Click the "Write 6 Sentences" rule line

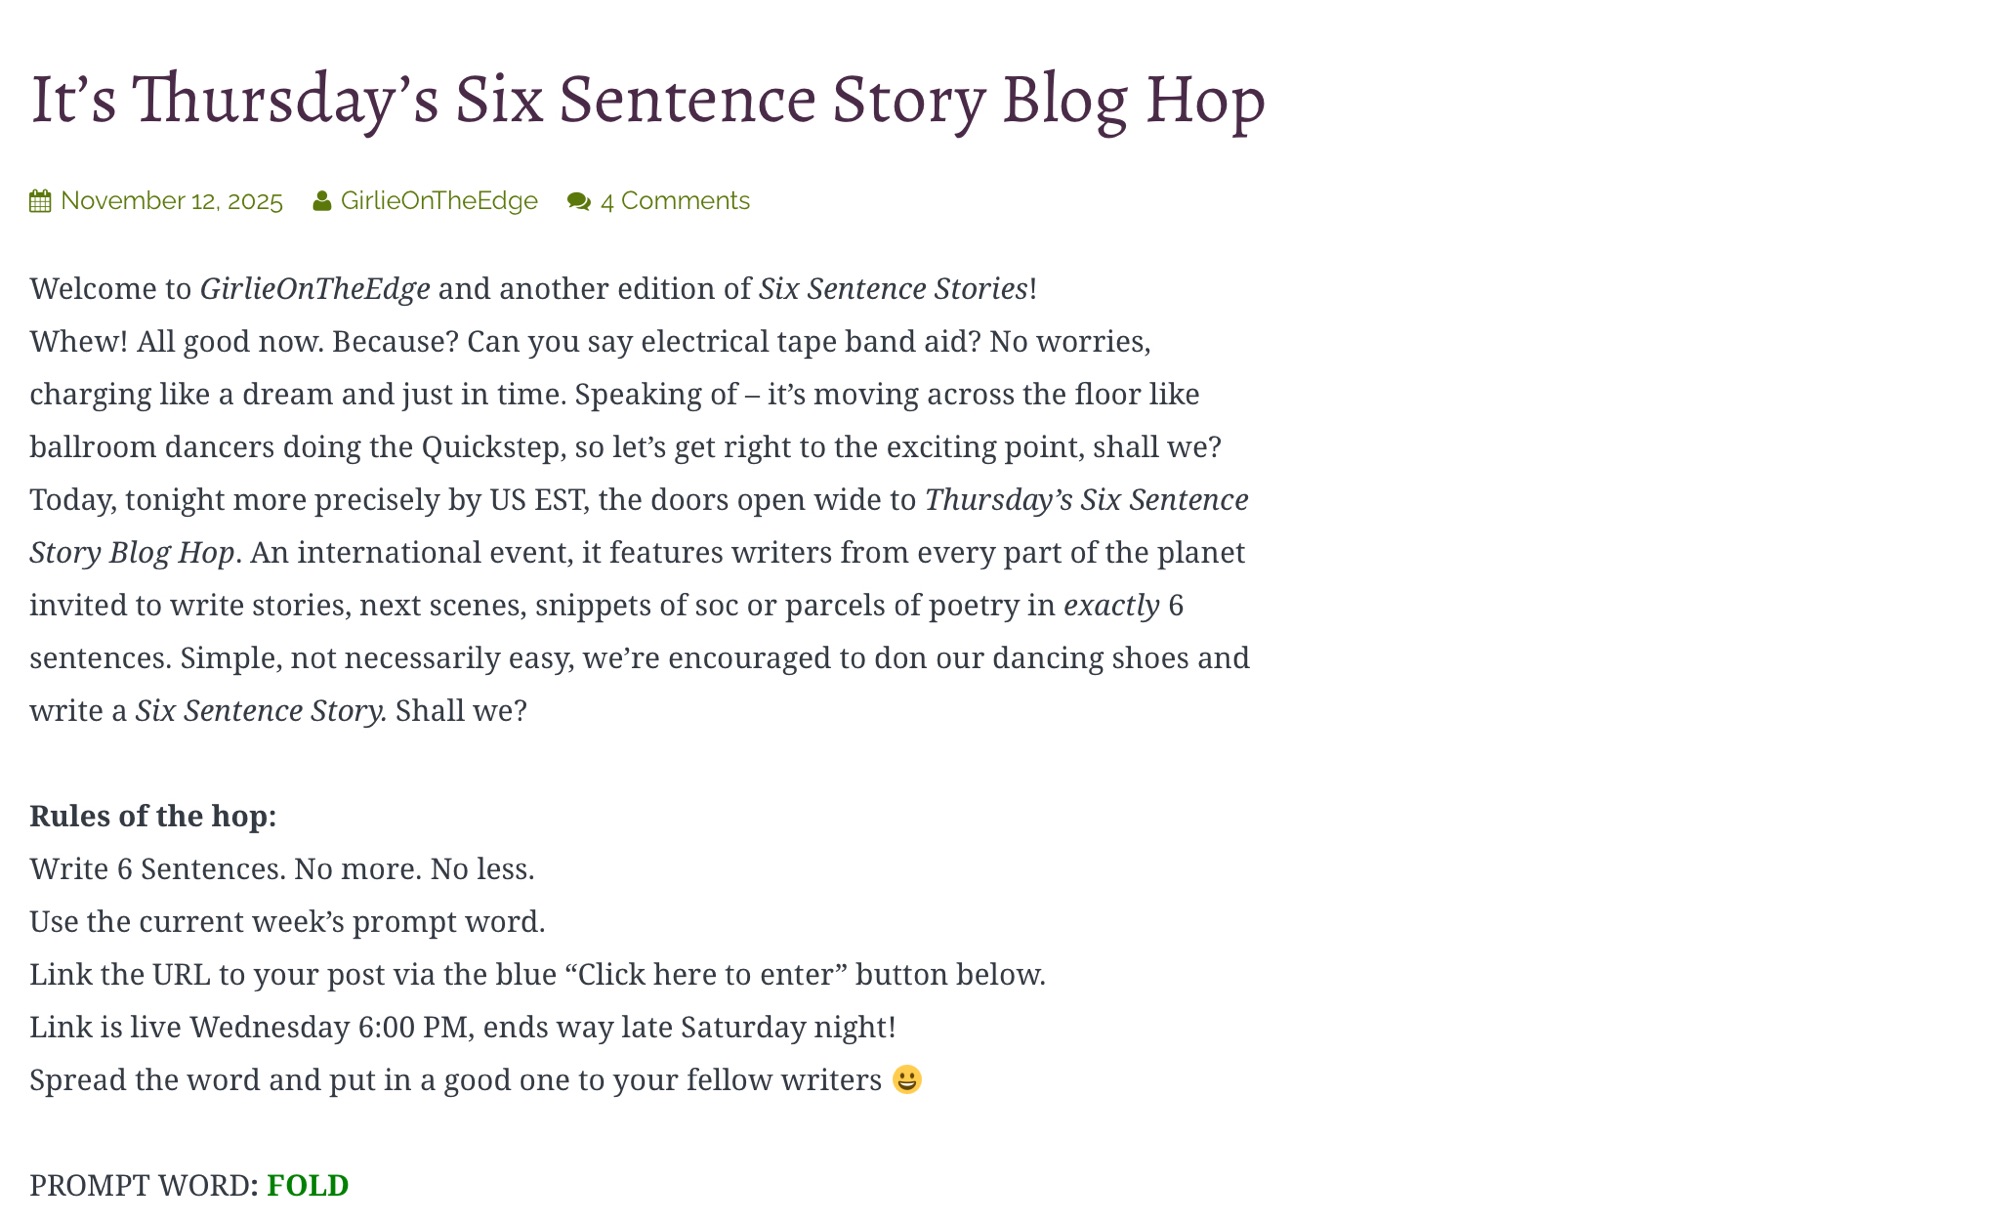coord(282,869)
